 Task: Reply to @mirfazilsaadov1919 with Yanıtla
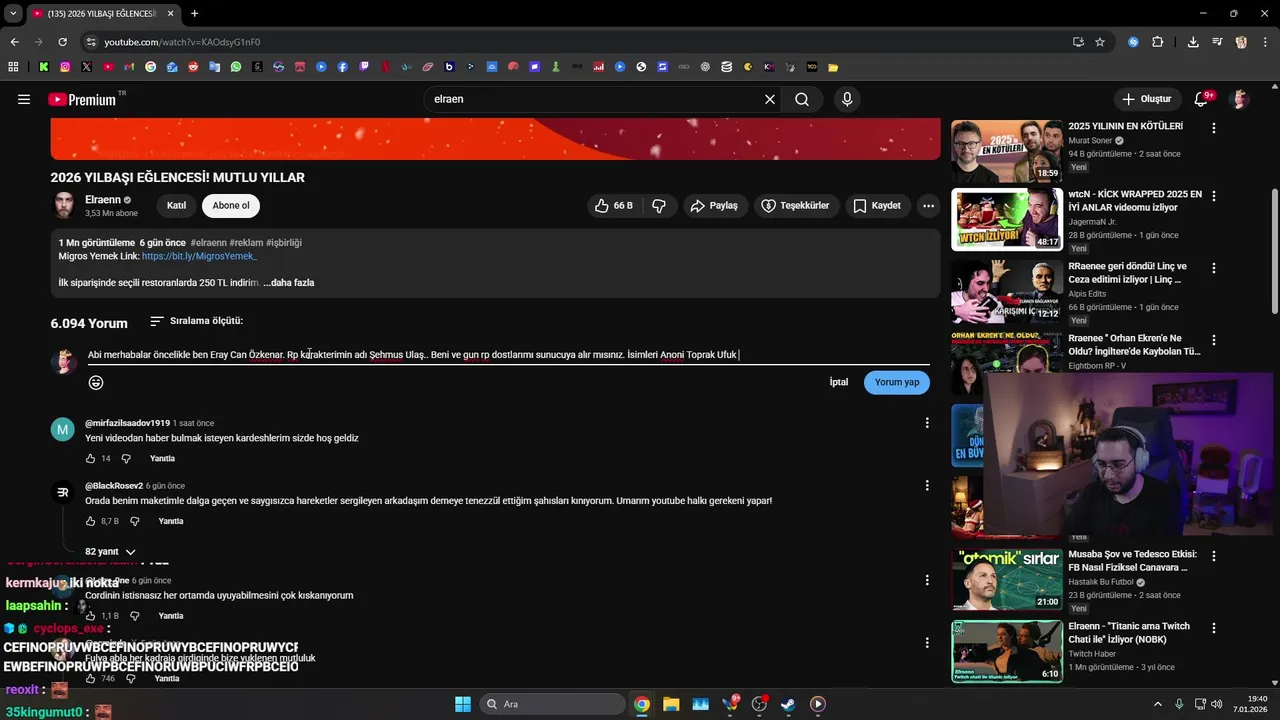tap(162, 458)
